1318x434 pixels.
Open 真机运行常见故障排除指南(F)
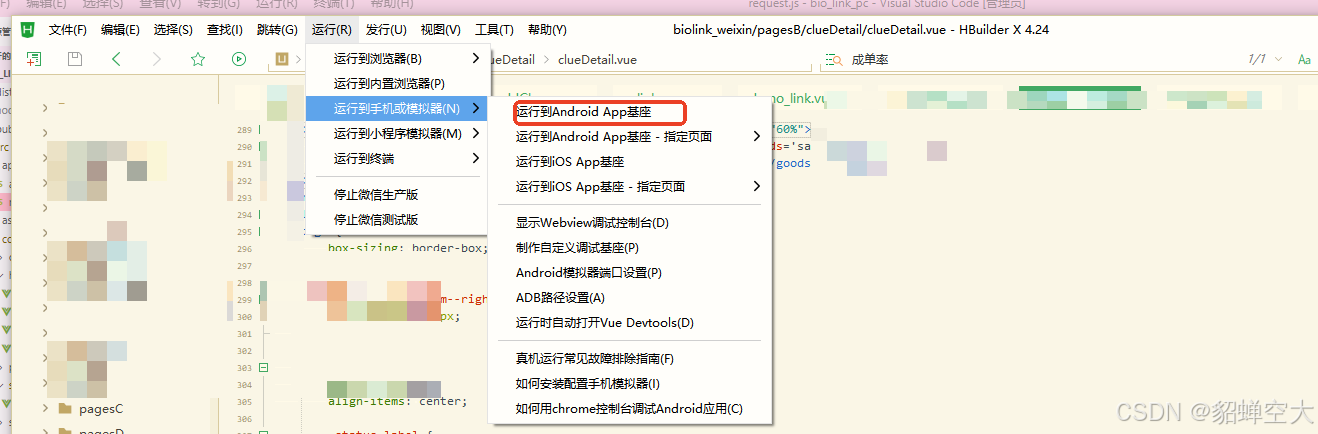pyautogui.click(x=629, y=358)
